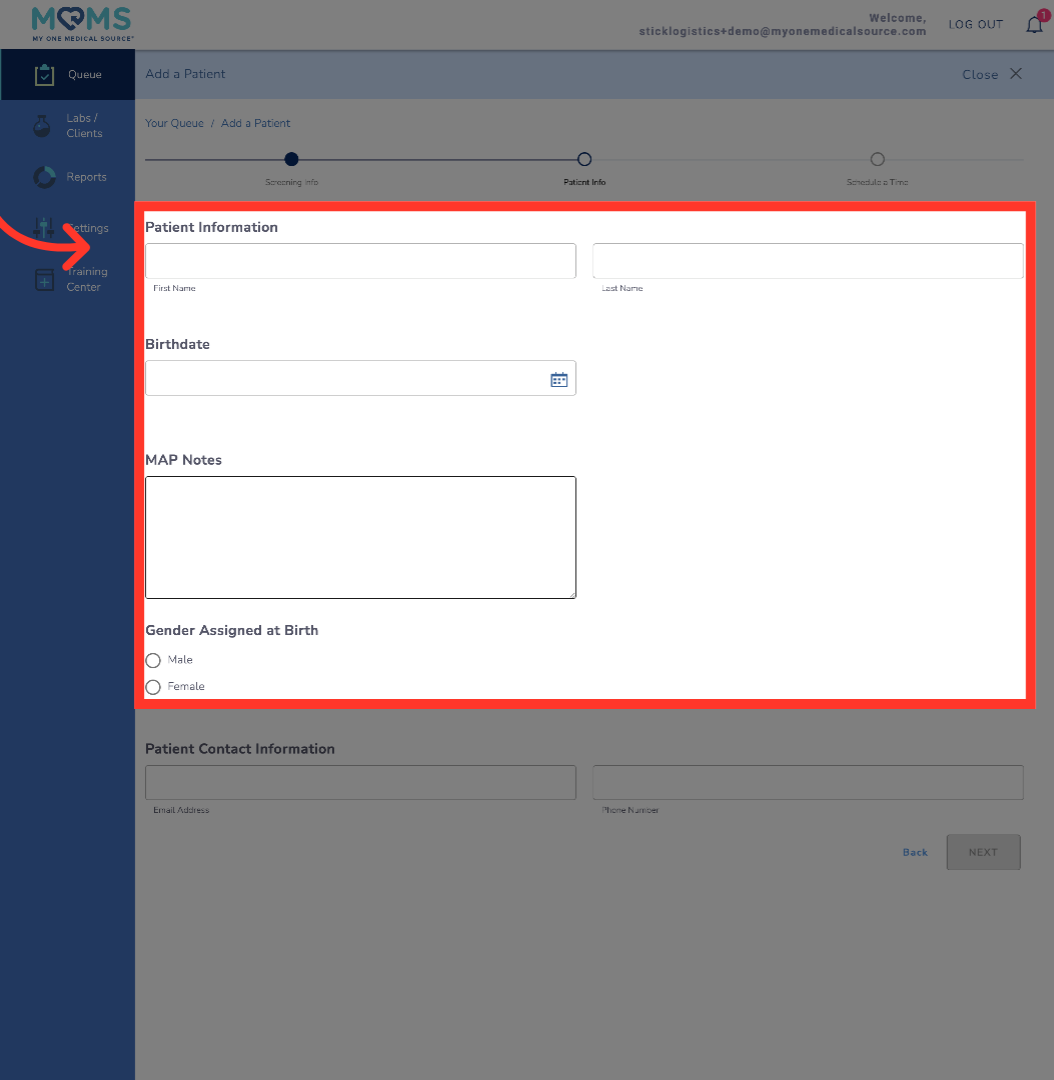
Task: Click Back to return to Screening Info
Action: (x=914, y=852)
